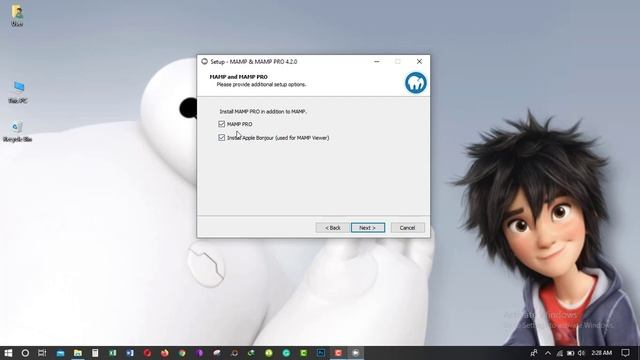640x360 pixels.
Task: Open Chrome from the taskbar
Action: (x=182, y=353)
